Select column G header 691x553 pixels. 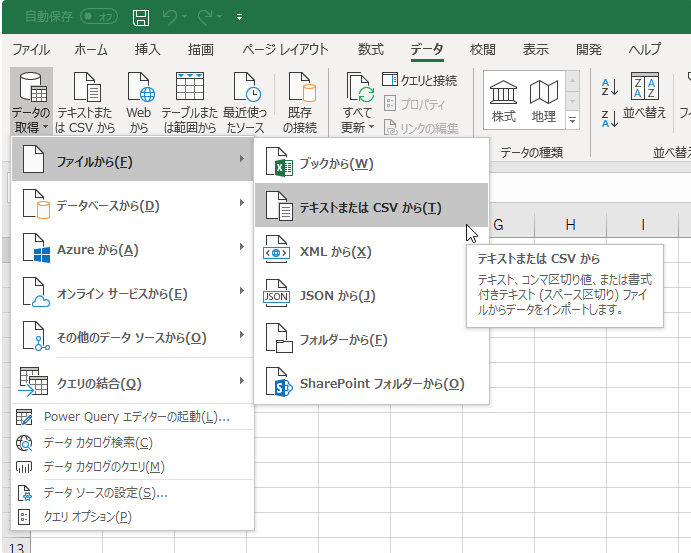pos(498,225)
